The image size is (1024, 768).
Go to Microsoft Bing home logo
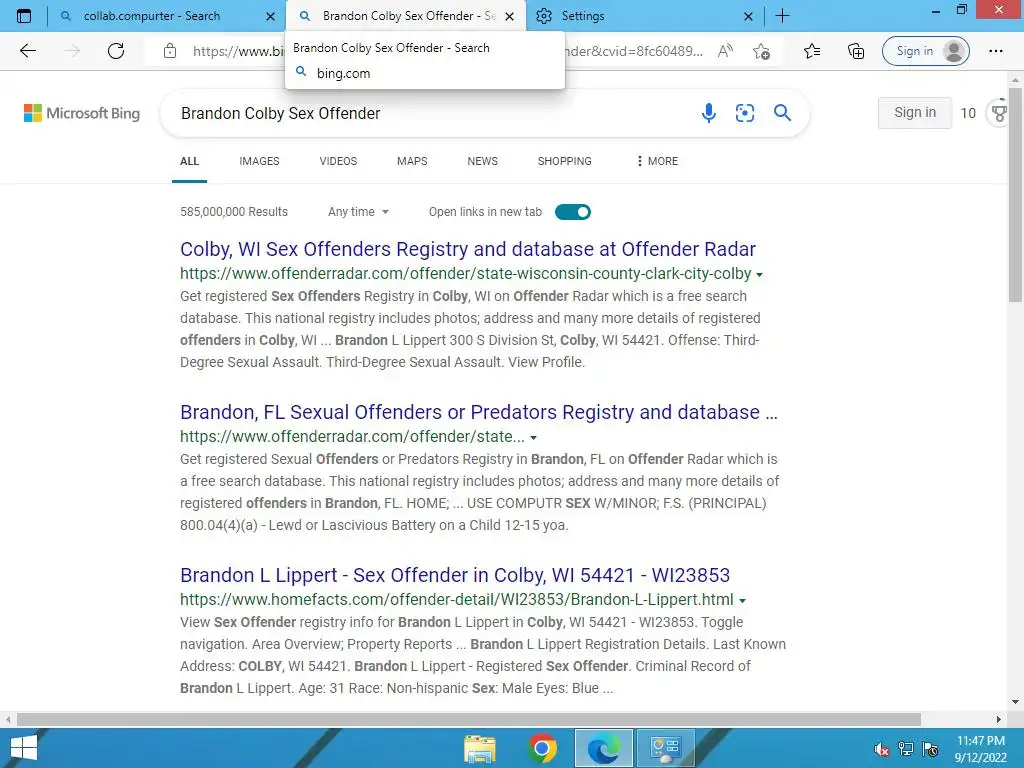point(82,113)
